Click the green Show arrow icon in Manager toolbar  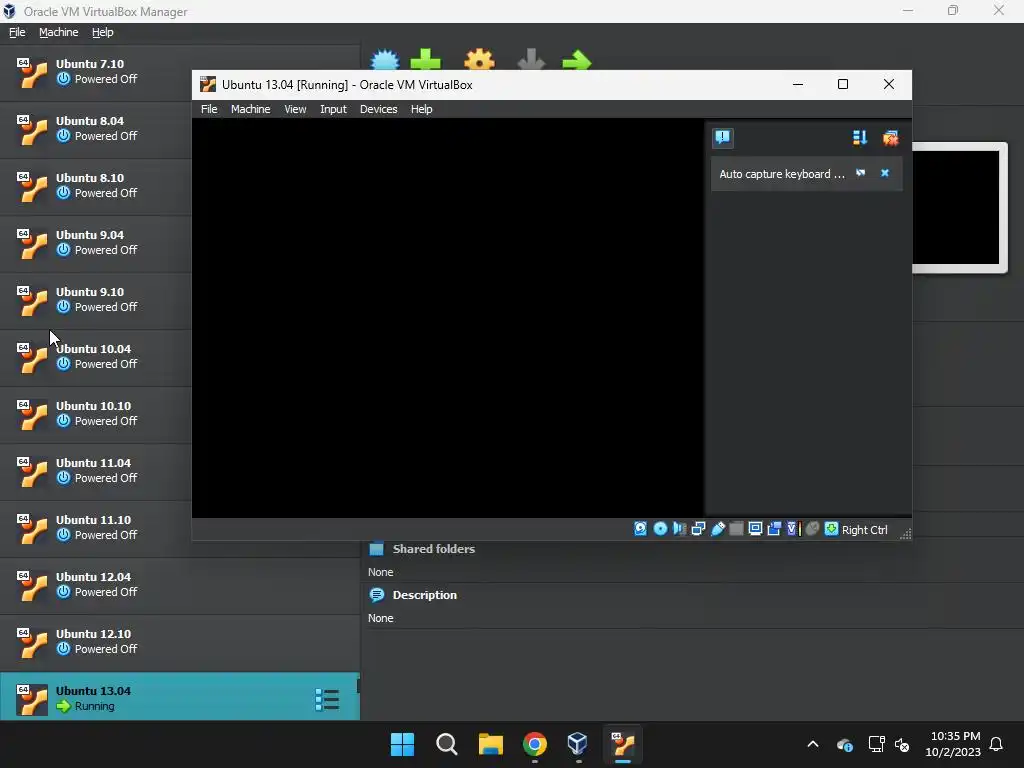click(x=577, y=60)
